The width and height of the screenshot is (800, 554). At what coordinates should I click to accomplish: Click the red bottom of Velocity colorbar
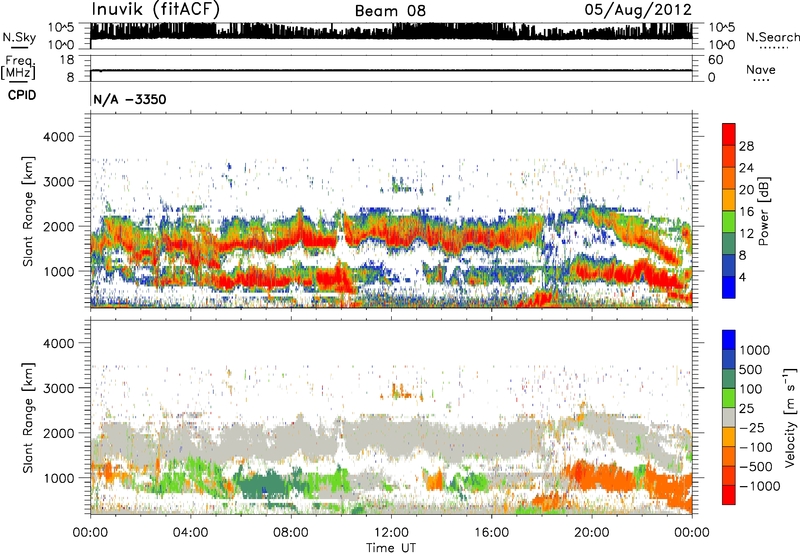729,495
